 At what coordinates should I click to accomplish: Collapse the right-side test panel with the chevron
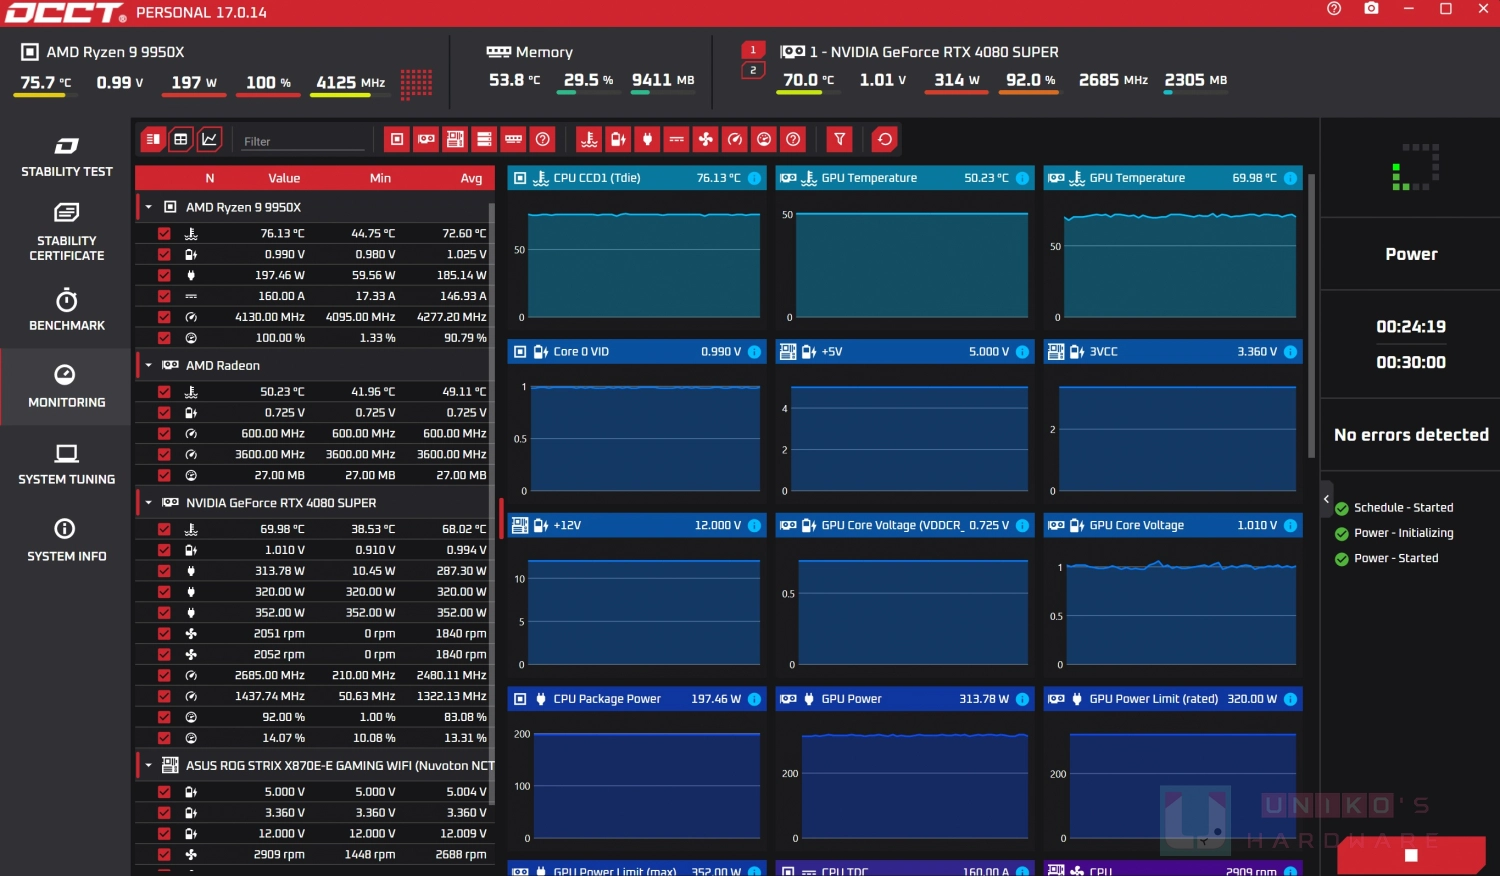pyautogui.click(x=1326, y=498)
